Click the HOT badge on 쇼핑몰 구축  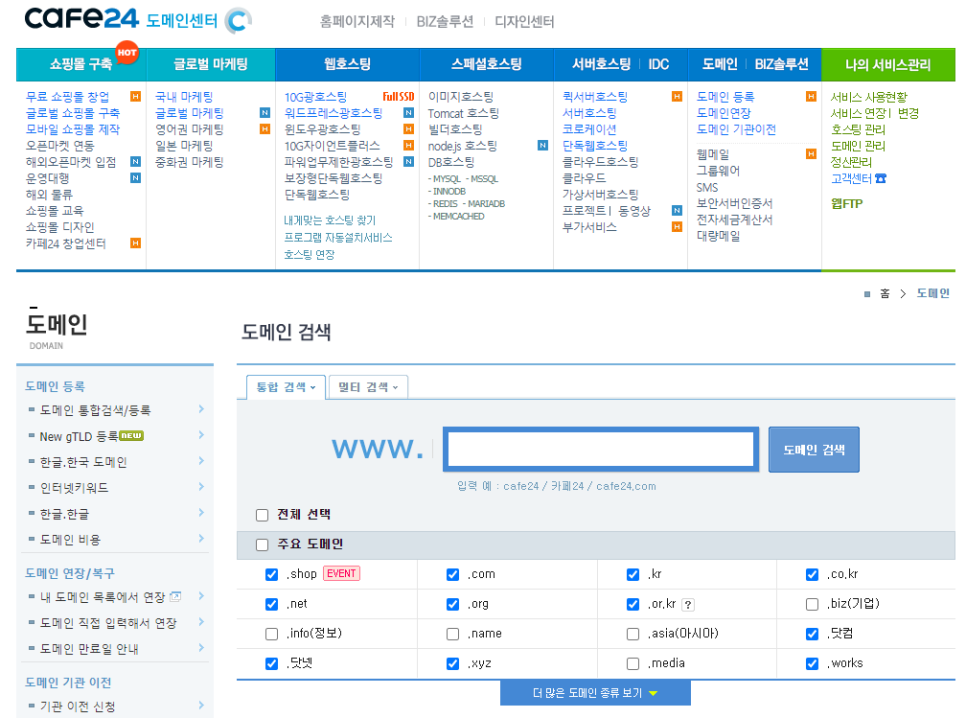[127, 52]
